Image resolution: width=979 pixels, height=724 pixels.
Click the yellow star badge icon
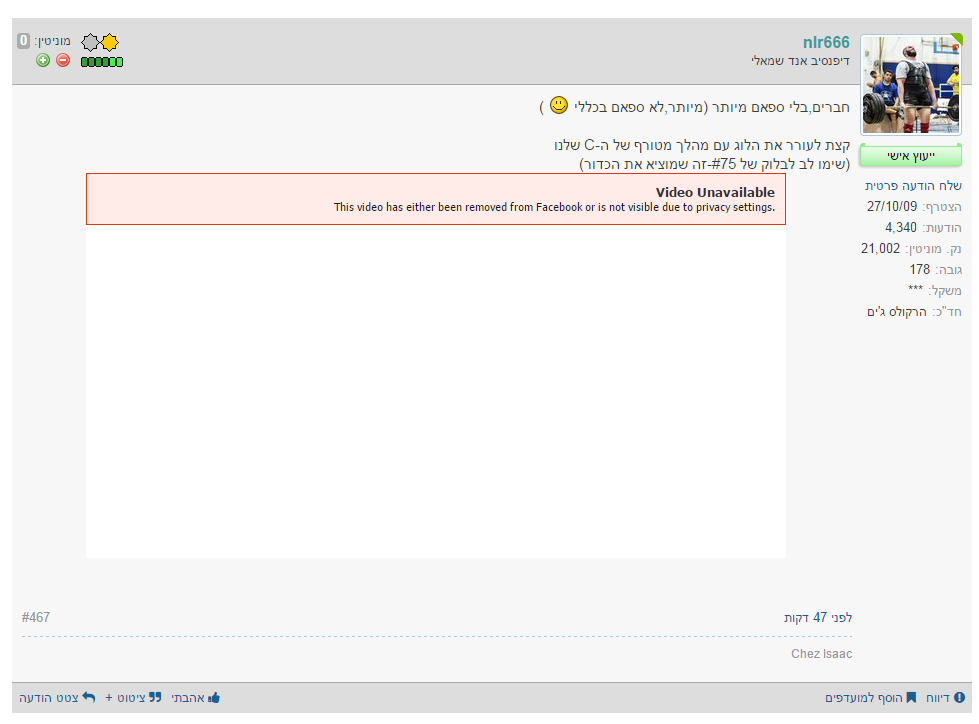pyautogui.click(x=110, y=42)
